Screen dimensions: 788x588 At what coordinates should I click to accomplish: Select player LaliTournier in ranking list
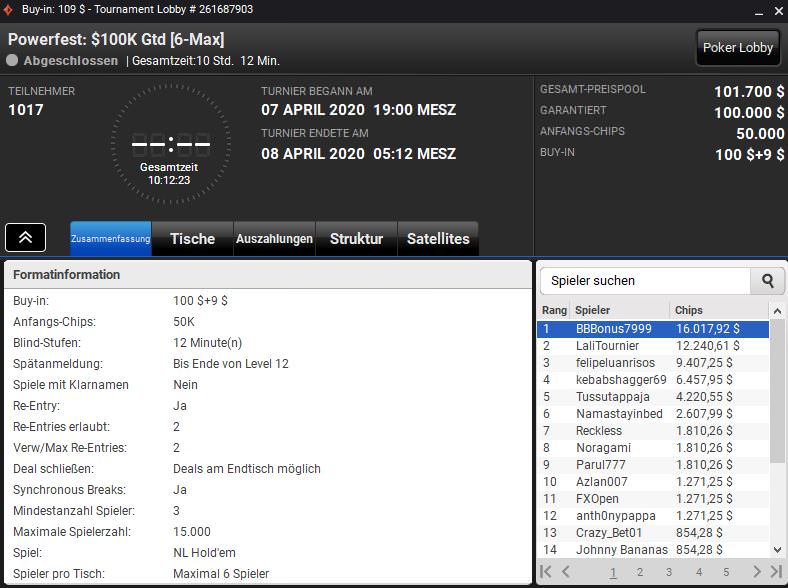607,346
